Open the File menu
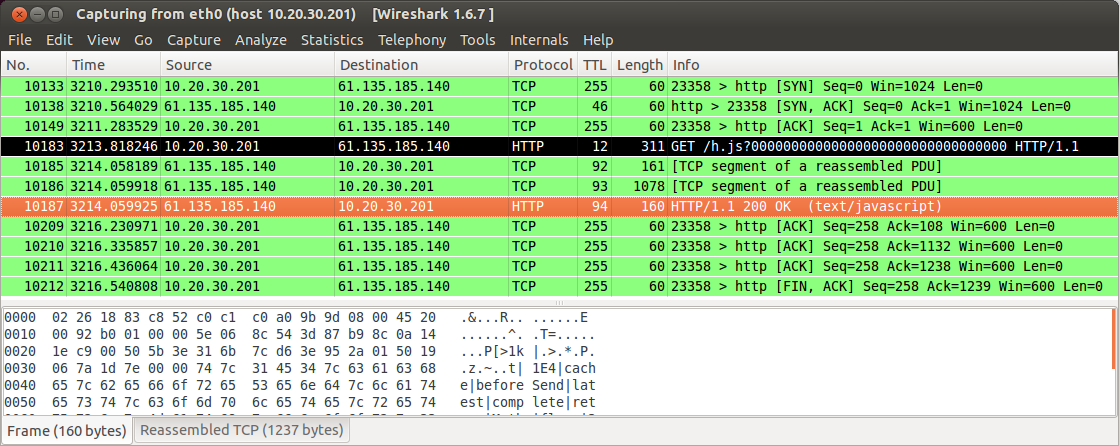Screen dimensions: 1119x446 20,40
